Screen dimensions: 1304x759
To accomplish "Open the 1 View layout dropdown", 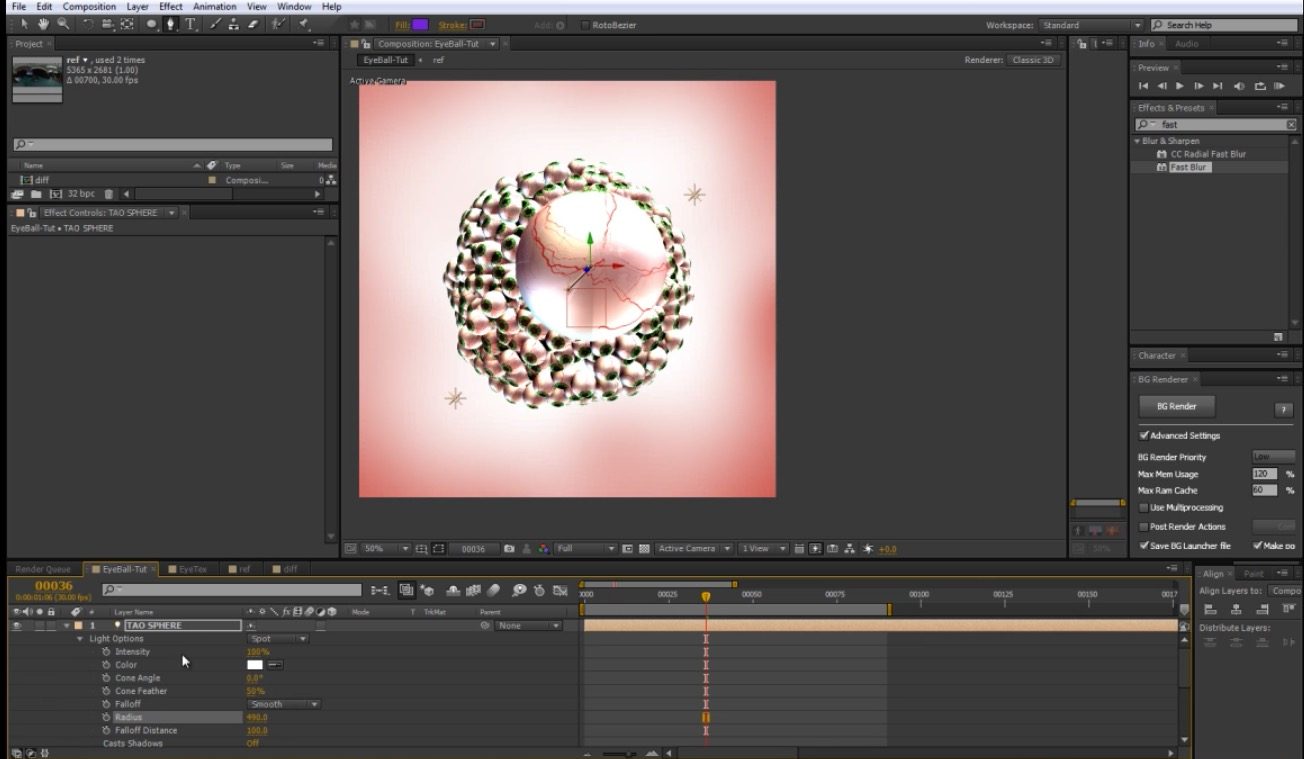I will (764, 549).
